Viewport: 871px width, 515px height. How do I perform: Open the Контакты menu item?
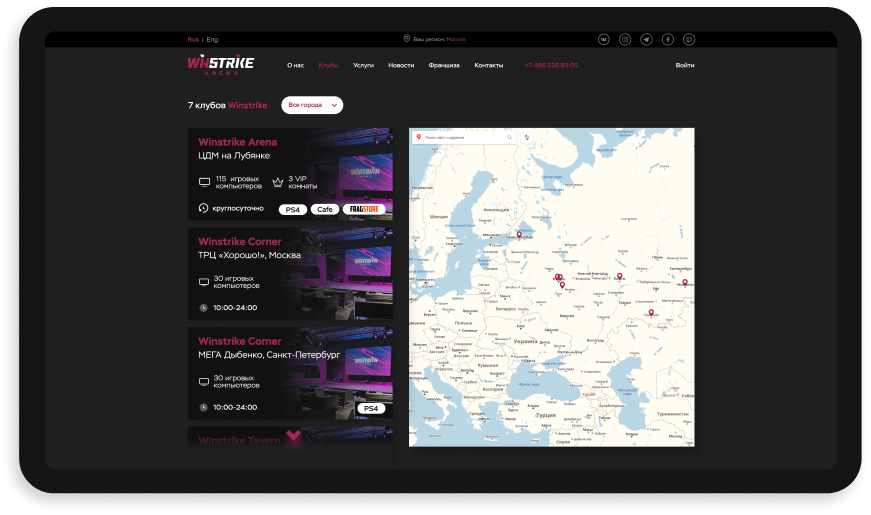(x=489, y=66)
